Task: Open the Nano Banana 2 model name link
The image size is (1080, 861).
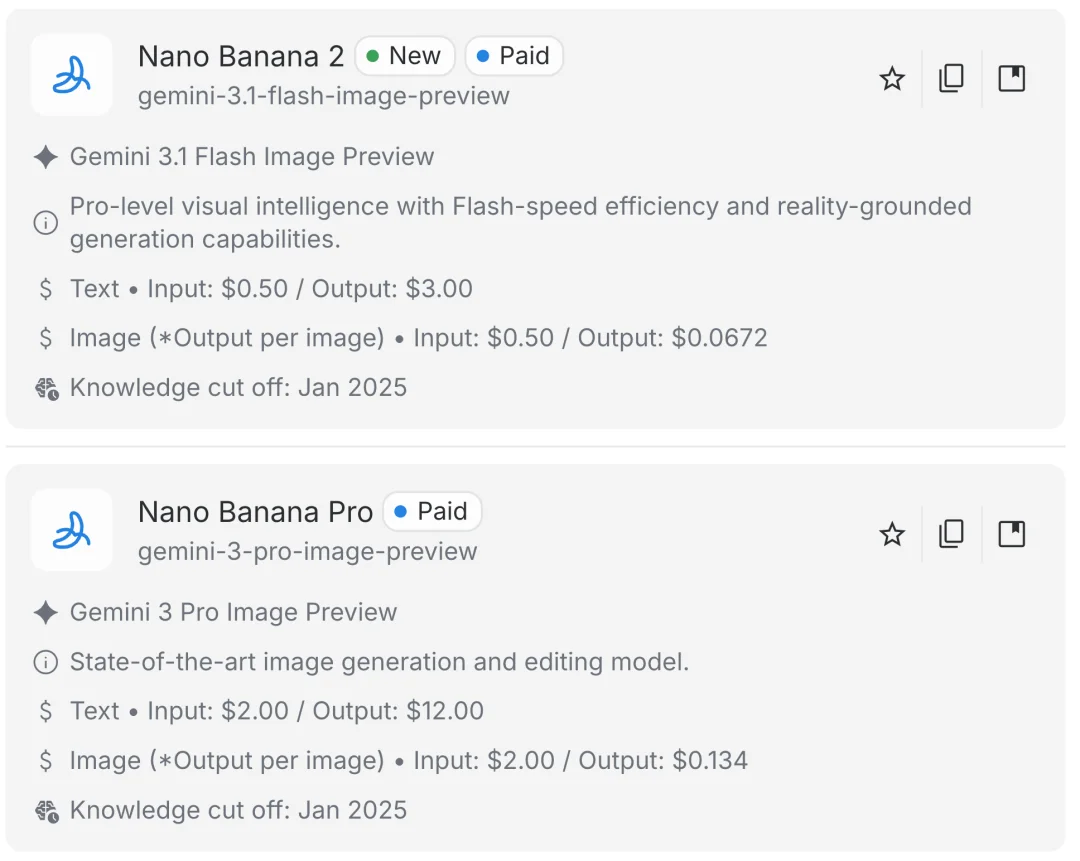Action: pos(240,57)
